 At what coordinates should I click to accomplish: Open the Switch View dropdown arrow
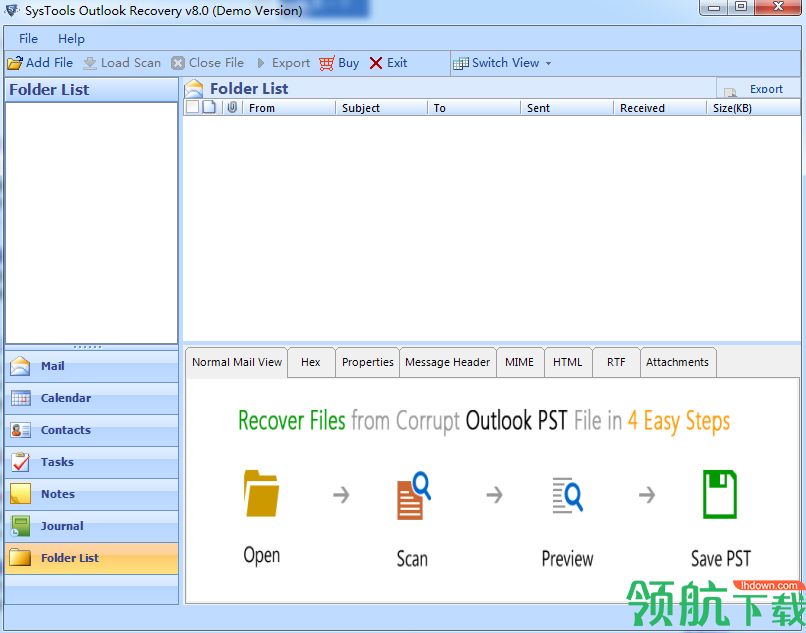tap(548, 64)
